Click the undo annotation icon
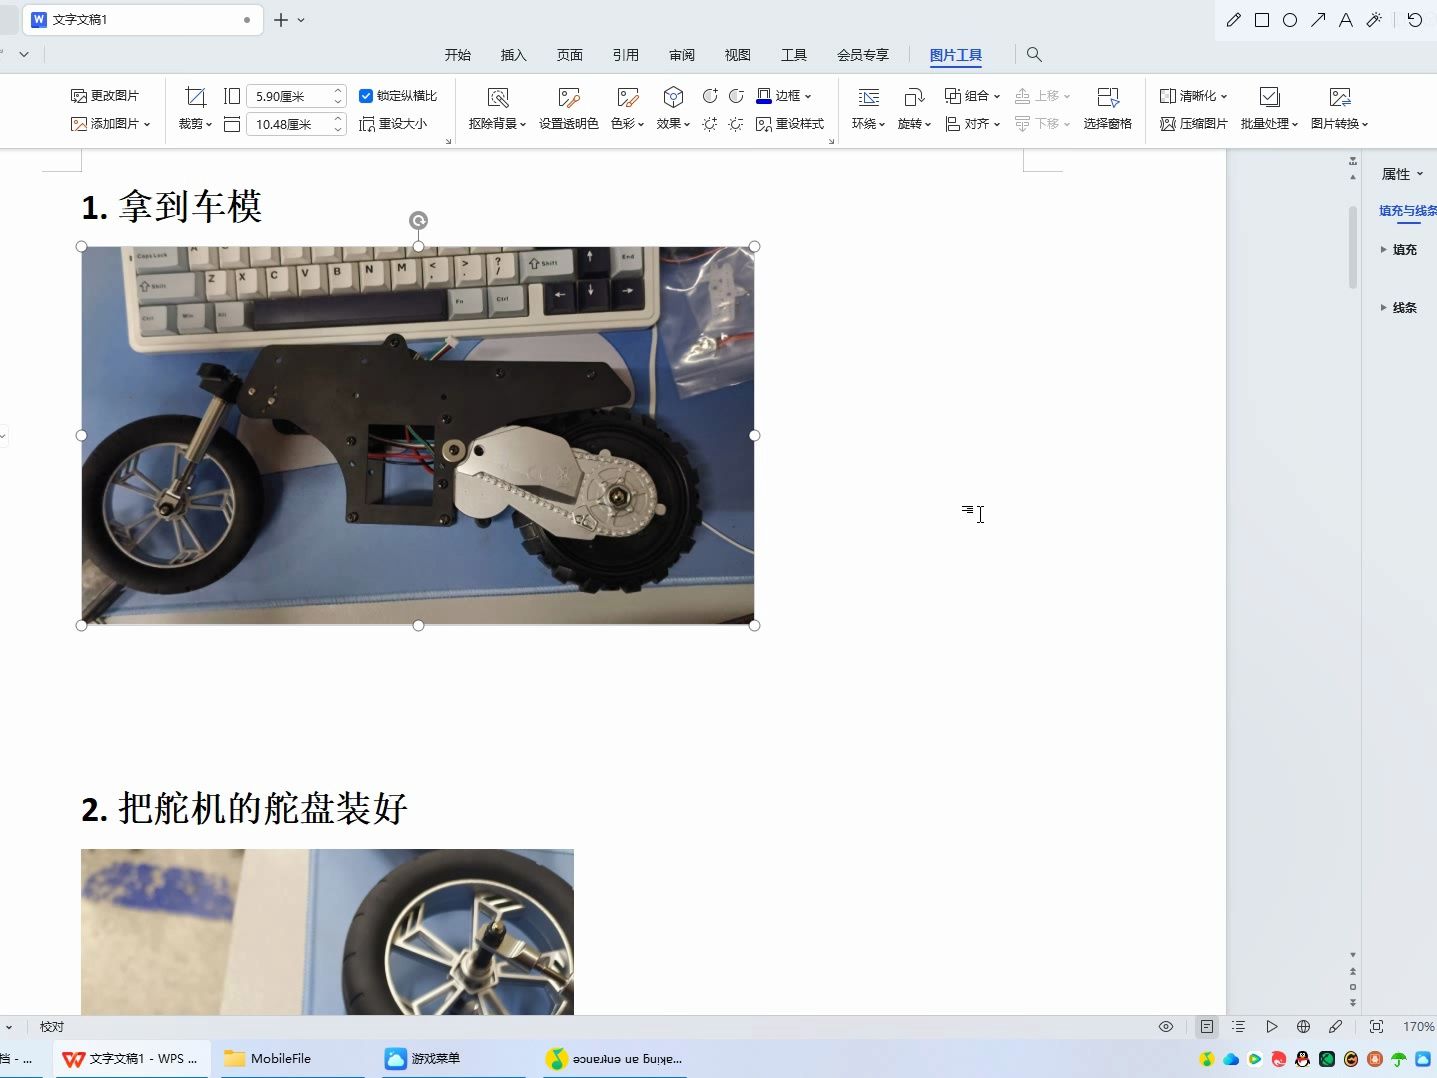The width and height of the screenshot is (1437, 1078). [x=1414, y=20]
